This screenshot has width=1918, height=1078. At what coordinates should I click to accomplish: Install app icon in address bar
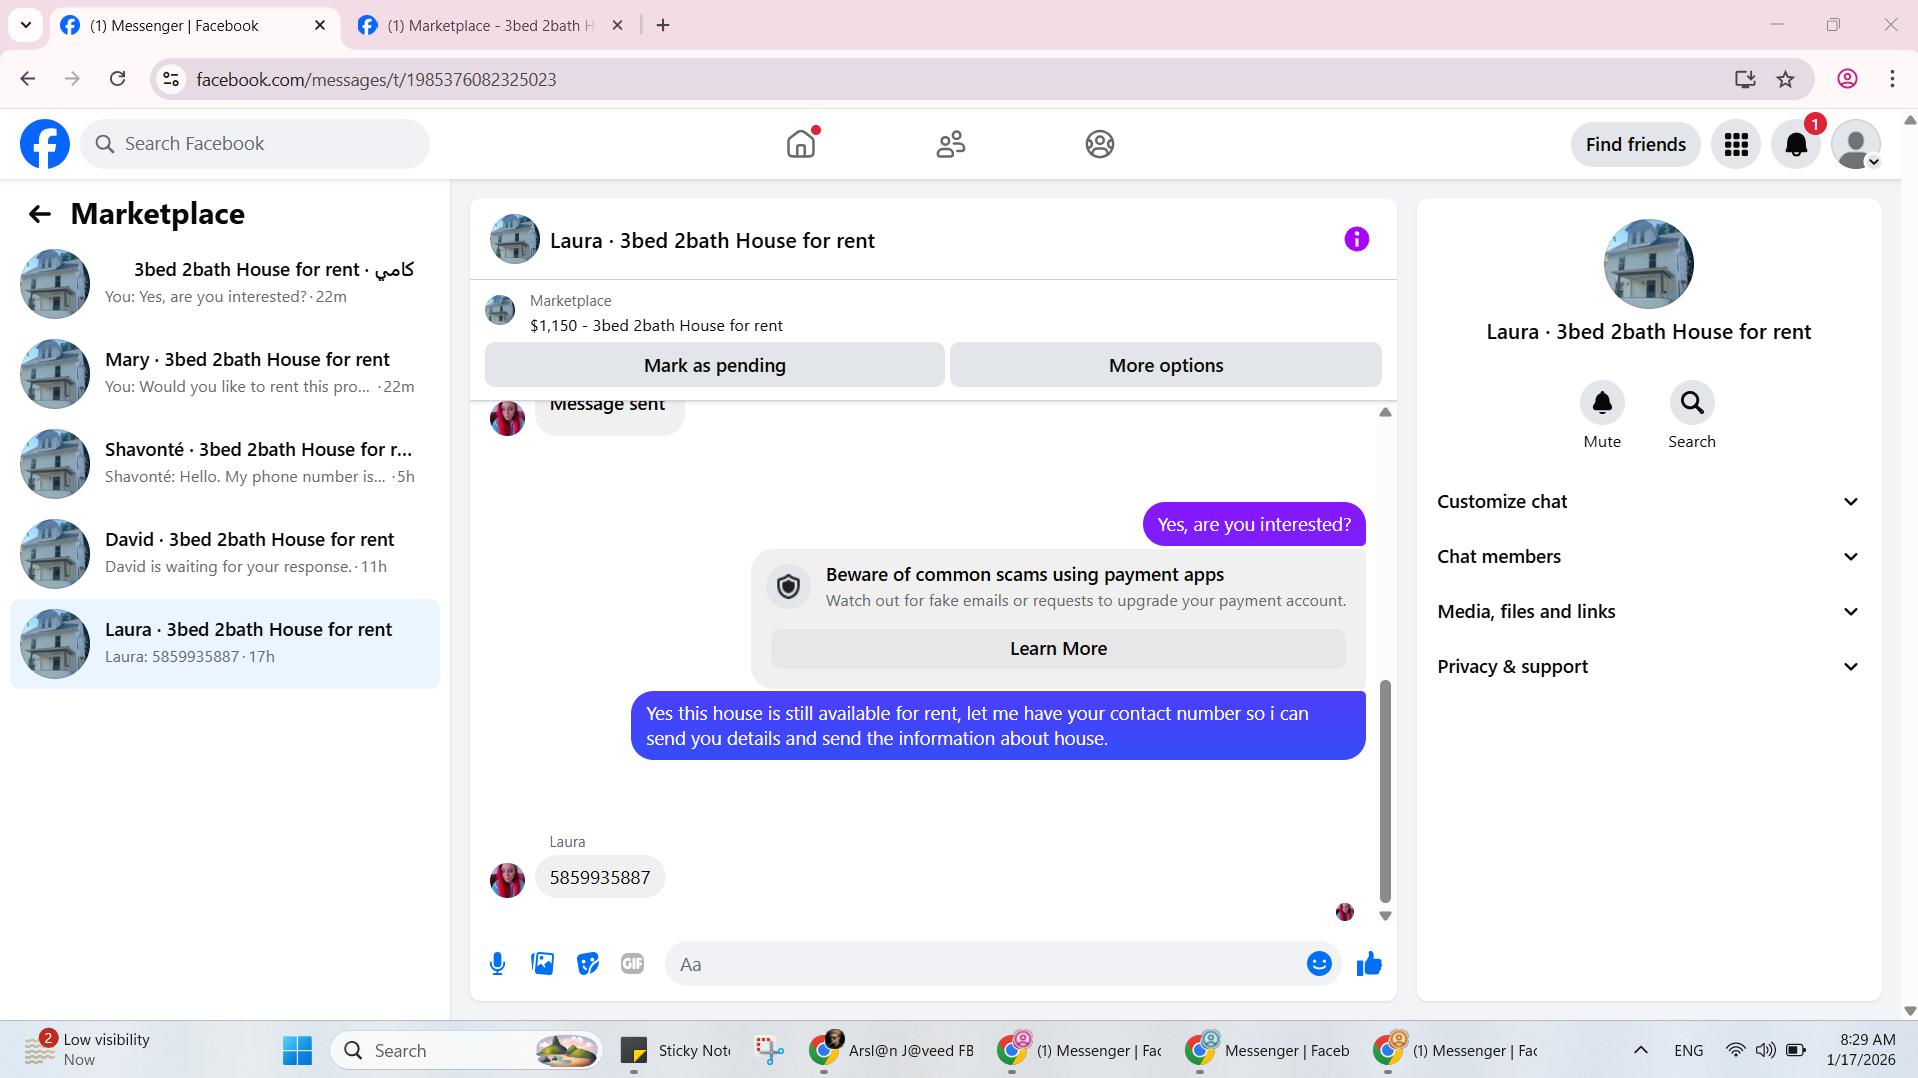pyautogui.click(x=1745, y=79)
